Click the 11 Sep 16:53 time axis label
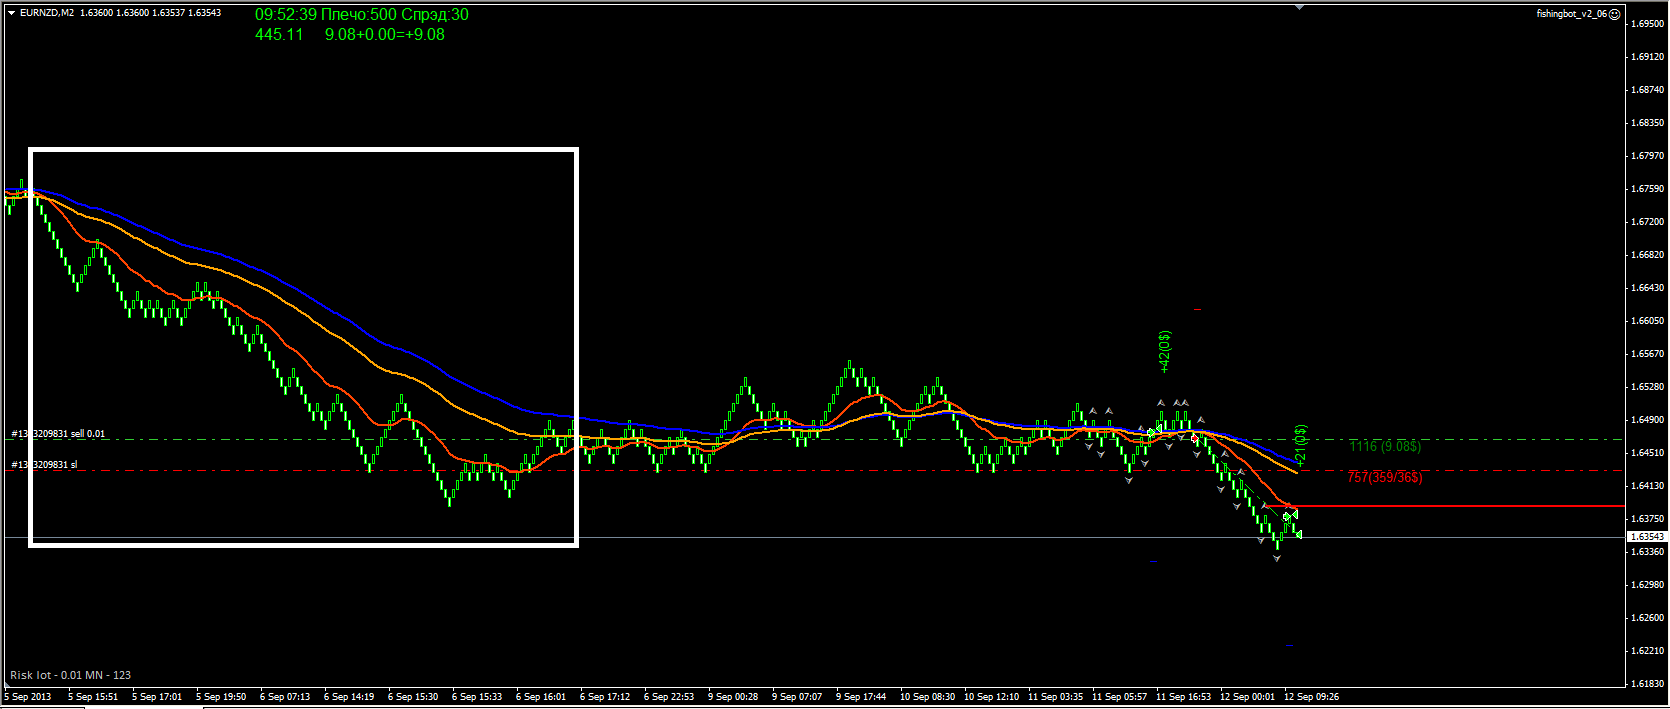This screenshot has width=1670, height=709. click(1183, 696)
